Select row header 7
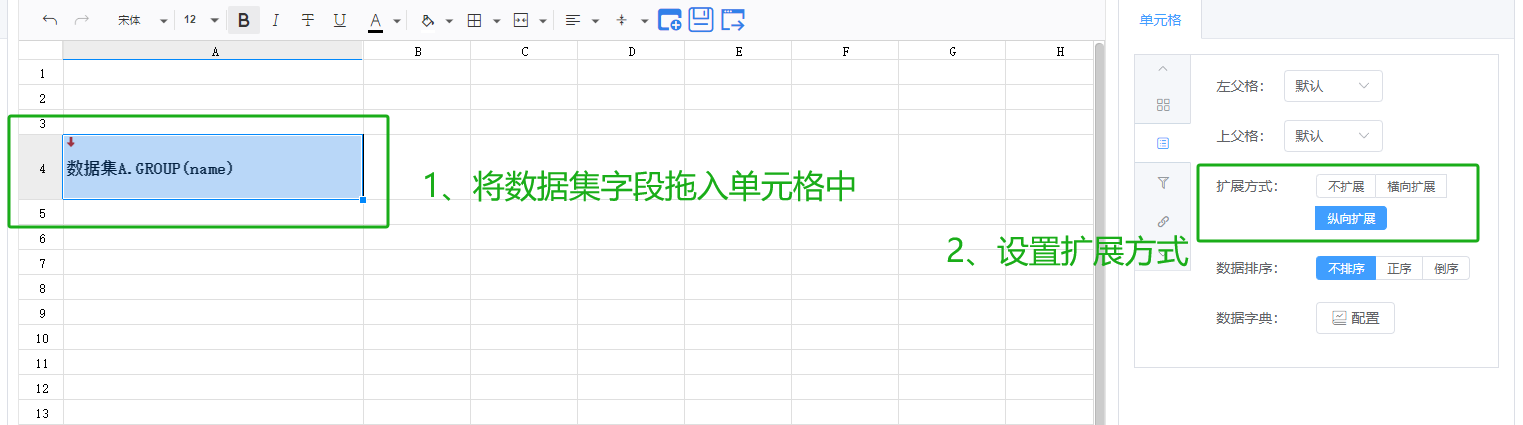The height and width of the screenshot is (425, 1523). (x=41, y=263)
